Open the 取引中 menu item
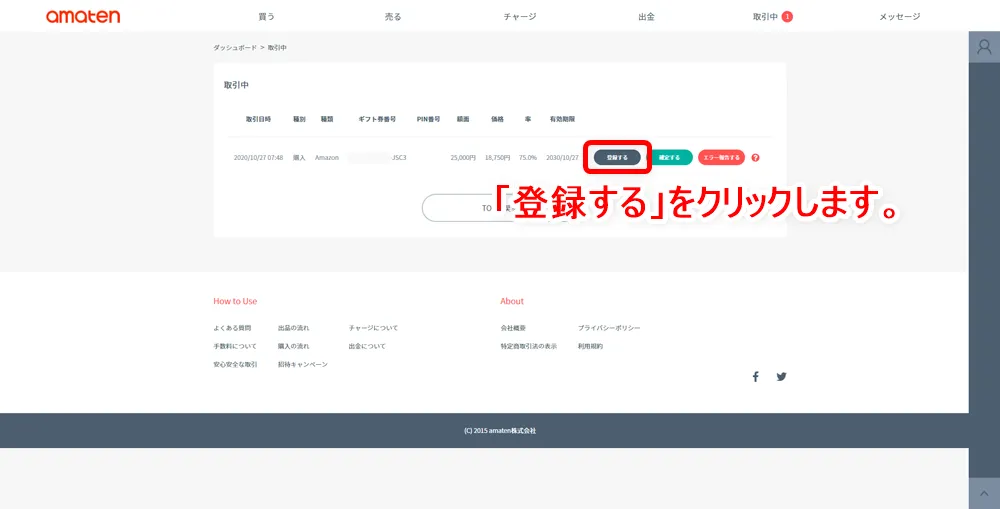This screenshot has height=509, width=1000. (765, 17)
